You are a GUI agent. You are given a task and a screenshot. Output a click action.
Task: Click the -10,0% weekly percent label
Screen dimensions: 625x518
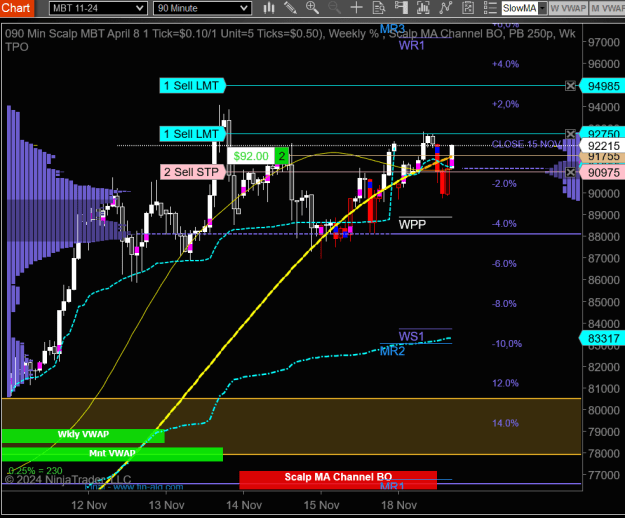(x=507, y=343)
